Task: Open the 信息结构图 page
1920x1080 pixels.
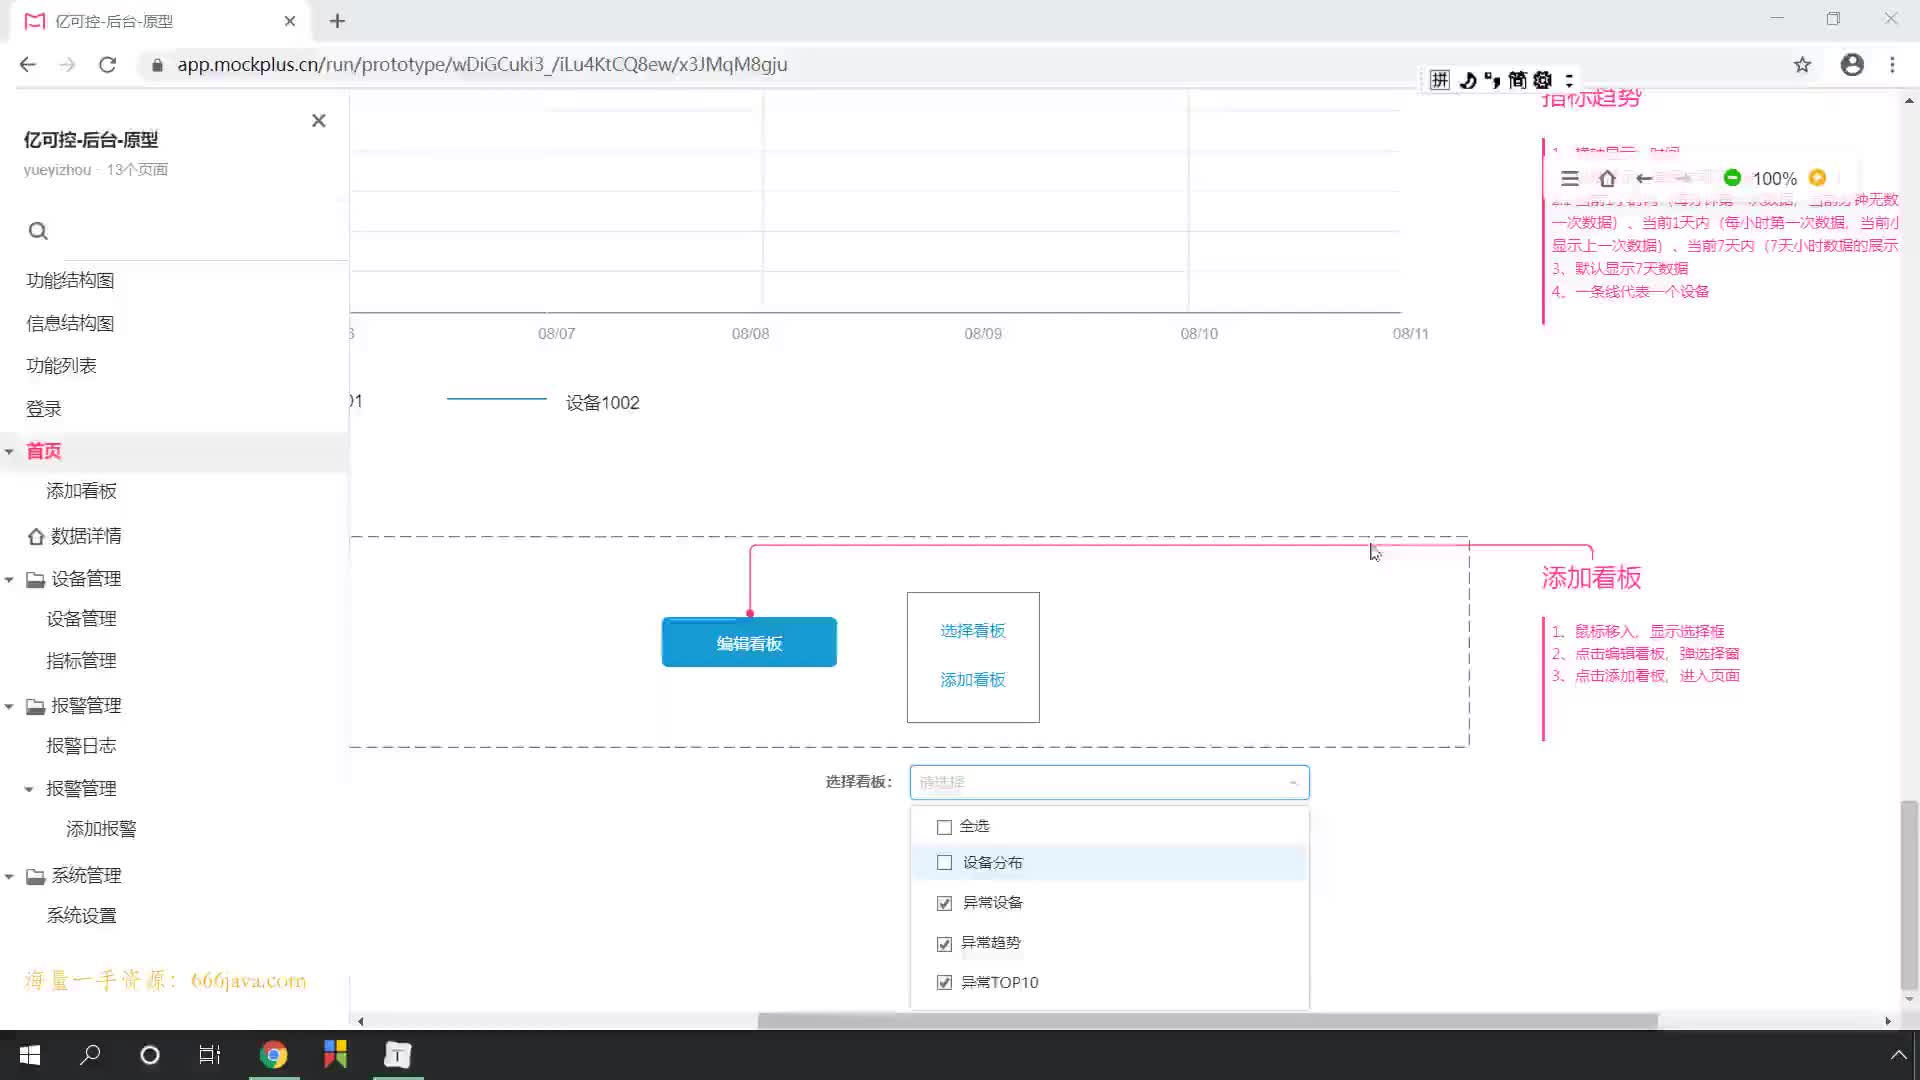Action: [x=70, y=324]
